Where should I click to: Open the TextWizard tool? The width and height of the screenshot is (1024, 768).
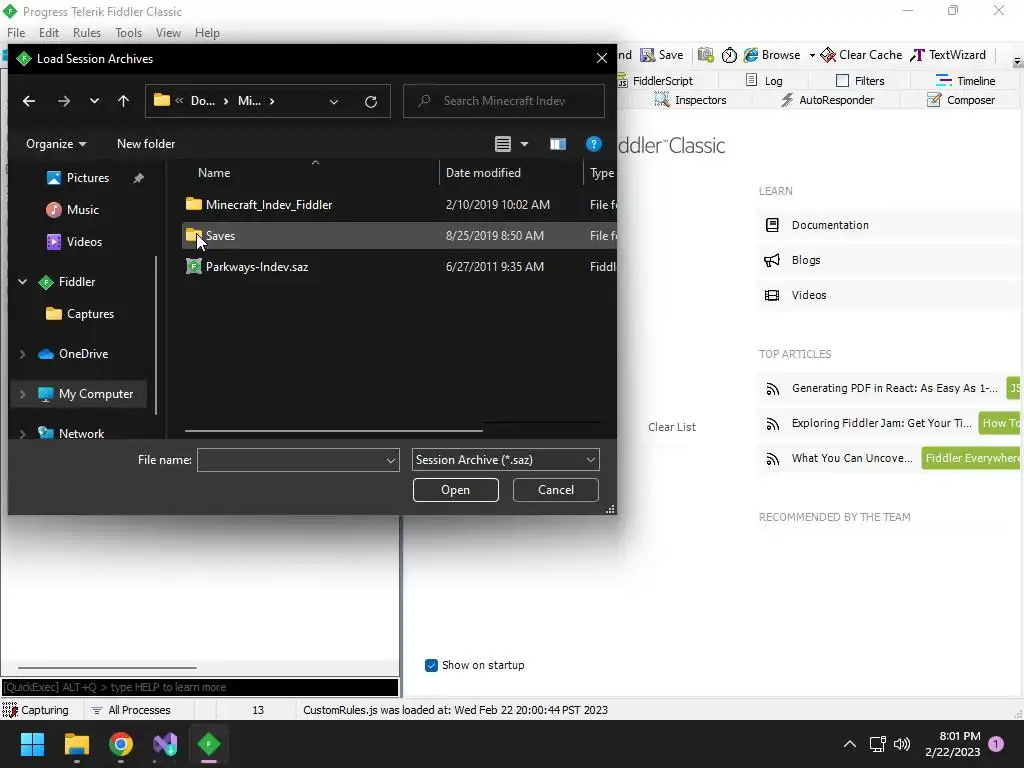[x=948, y=55]
